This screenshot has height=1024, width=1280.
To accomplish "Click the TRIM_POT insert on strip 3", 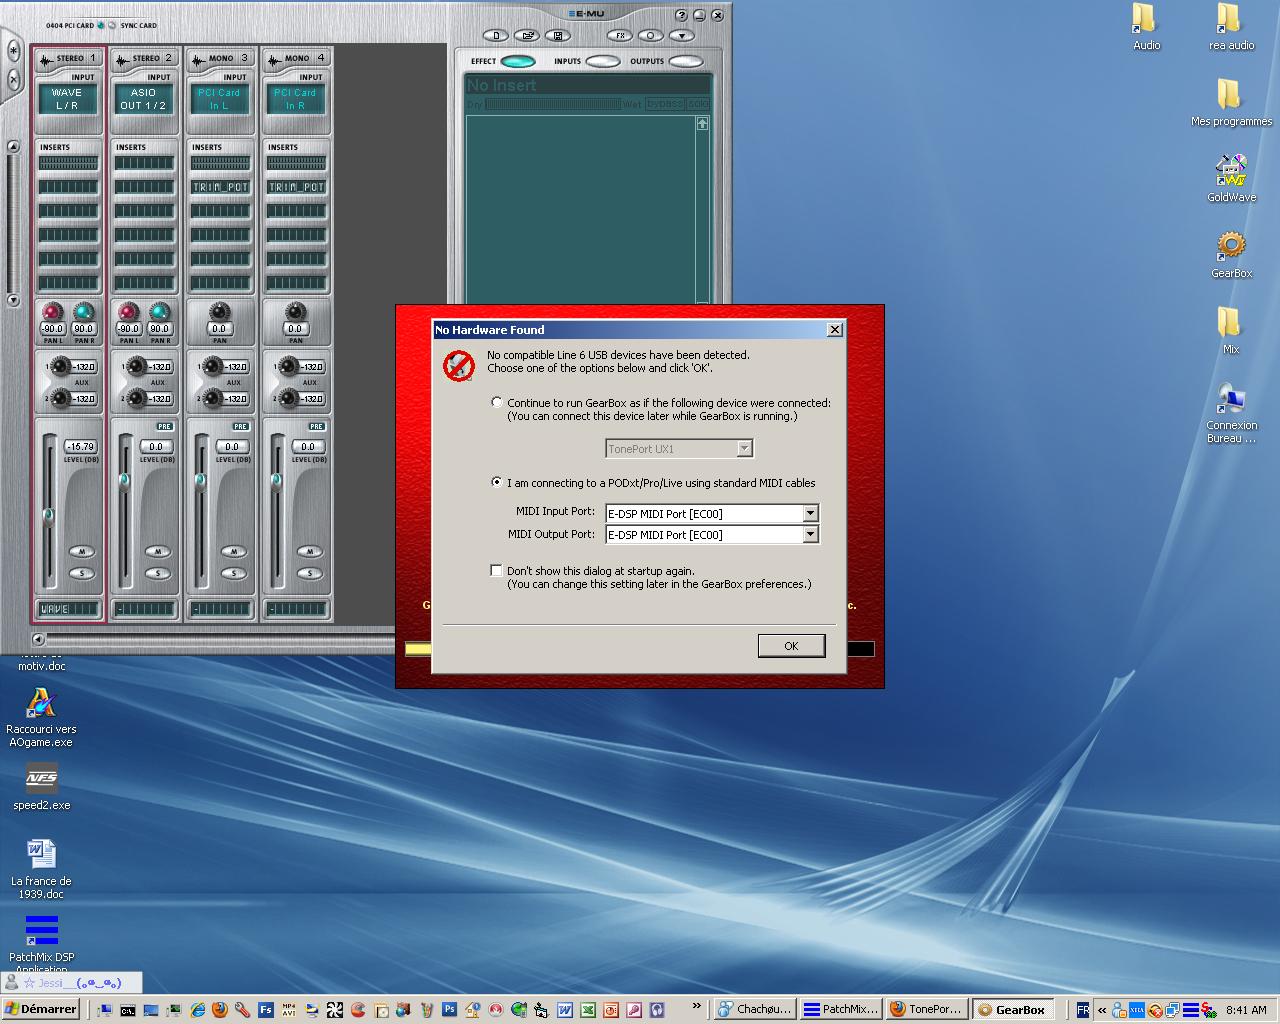I will click(x=220, y=187).
